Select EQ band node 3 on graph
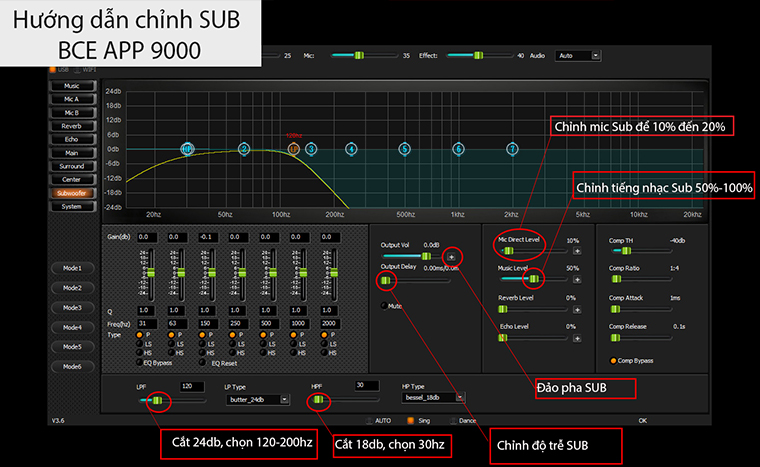Viewport: 760px width, 467px height. click(x=311, y=149)
